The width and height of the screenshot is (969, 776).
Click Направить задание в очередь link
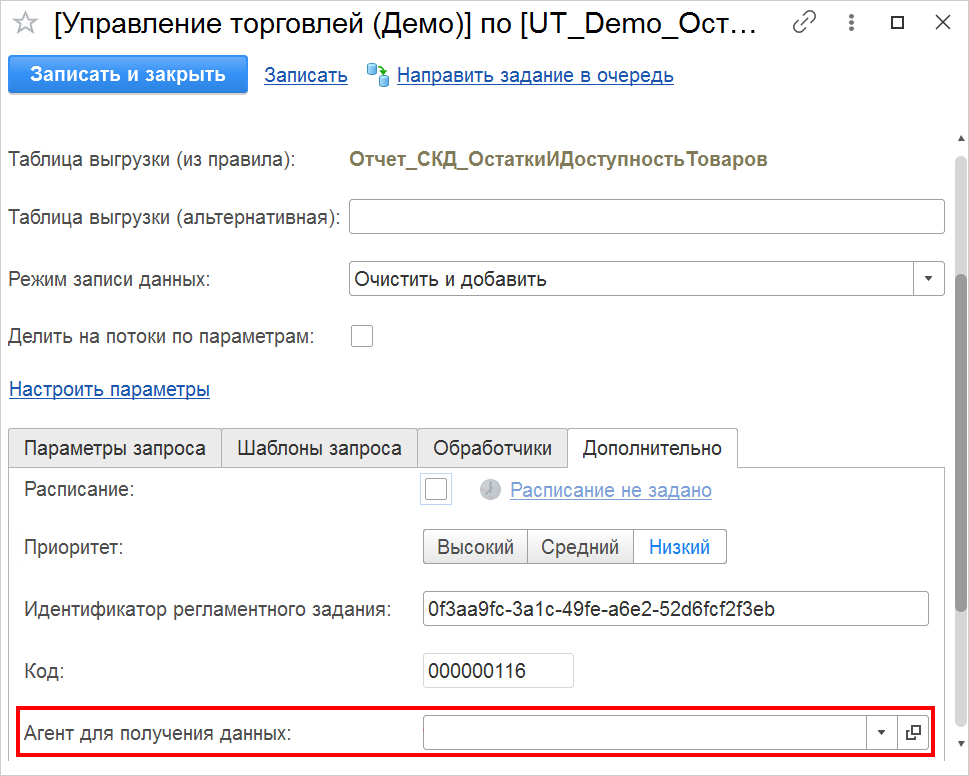535,75
